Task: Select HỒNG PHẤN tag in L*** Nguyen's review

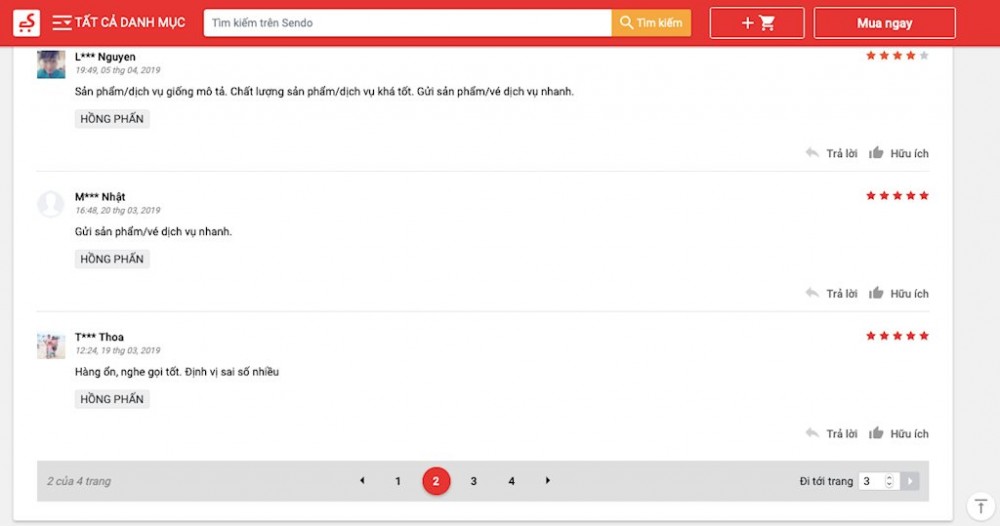Action: point(112,119)
